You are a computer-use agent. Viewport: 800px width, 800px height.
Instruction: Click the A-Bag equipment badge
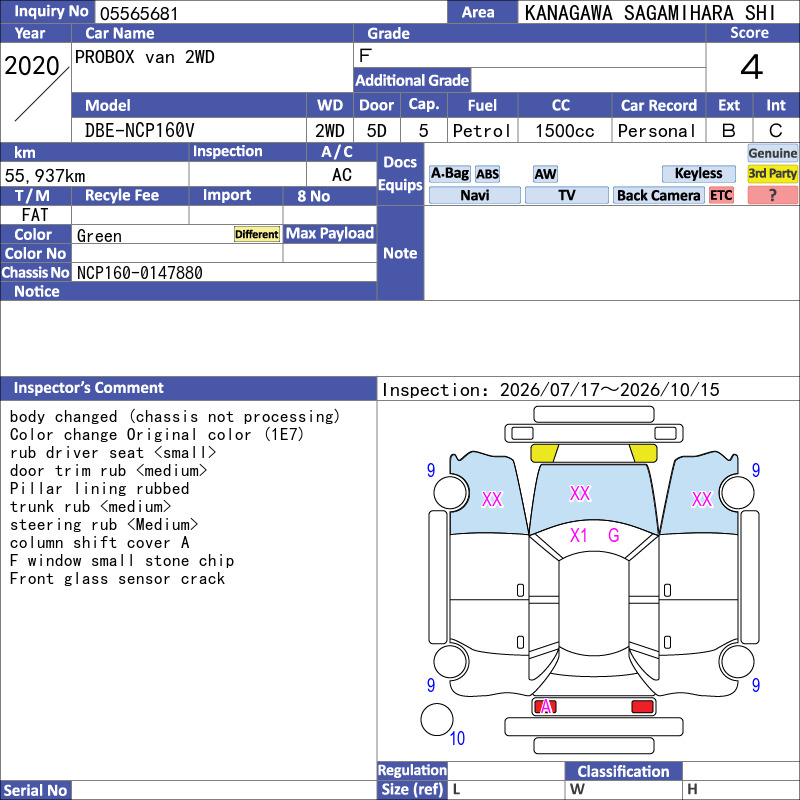coord(449,173)
